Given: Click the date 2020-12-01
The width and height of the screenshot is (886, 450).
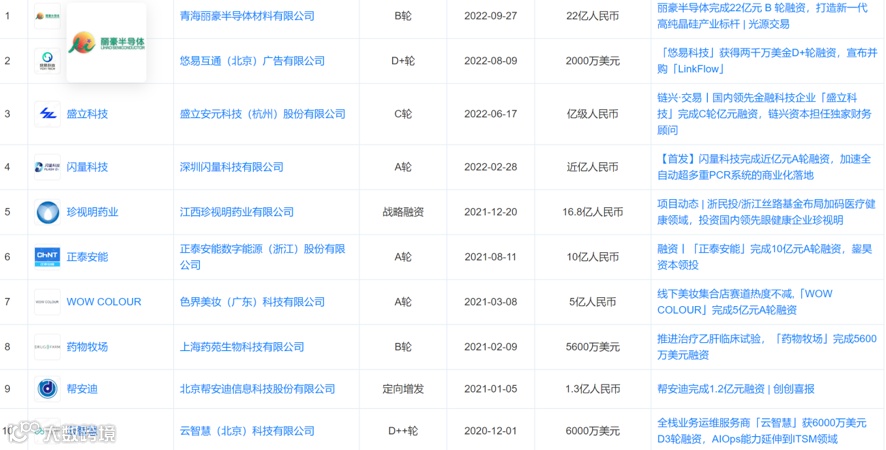Looking at the screenshot, I should pos(490,431).
